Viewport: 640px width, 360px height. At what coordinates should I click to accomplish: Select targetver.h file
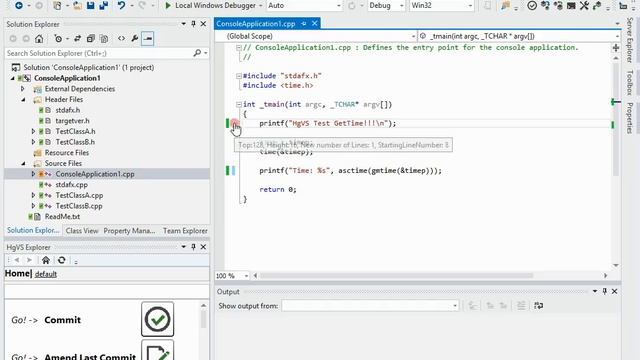point(72,121)
